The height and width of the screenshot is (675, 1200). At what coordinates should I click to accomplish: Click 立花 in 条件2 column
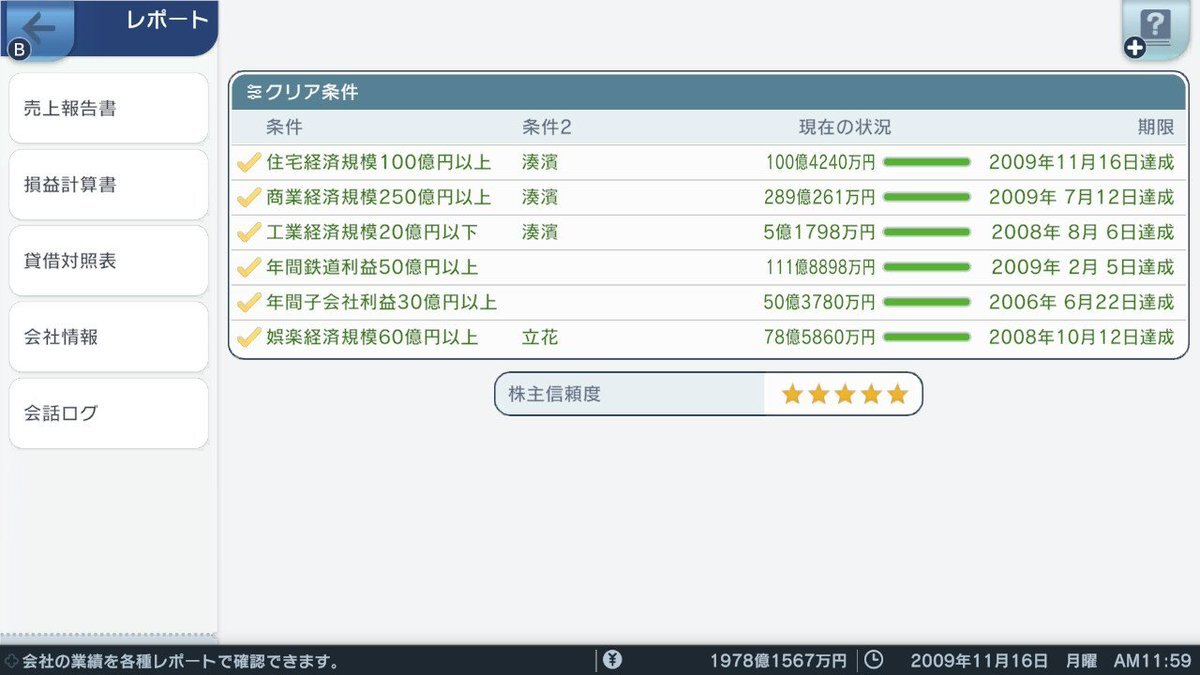(540, 337)
